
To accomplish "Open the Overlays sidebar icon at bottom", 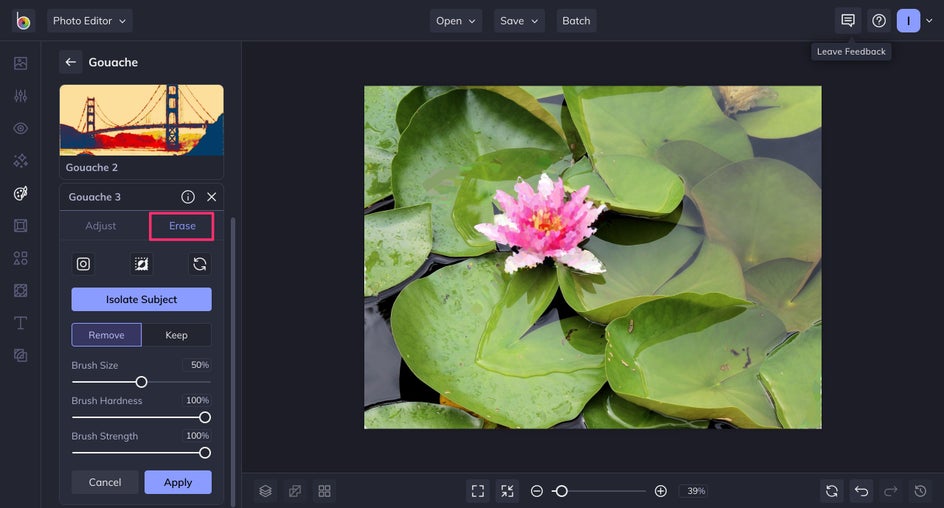I will [20, 356].
